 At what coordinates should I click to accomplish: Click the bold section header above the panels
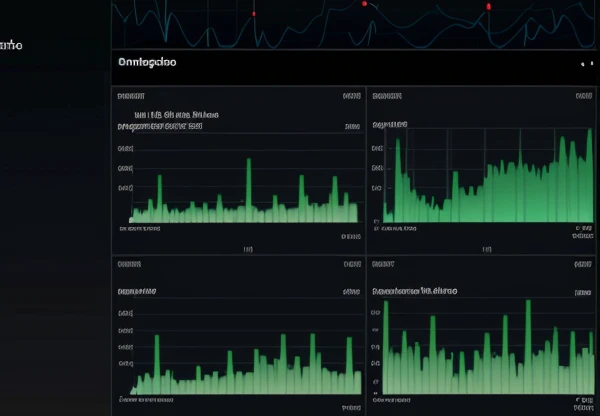[x=147, y=62]
